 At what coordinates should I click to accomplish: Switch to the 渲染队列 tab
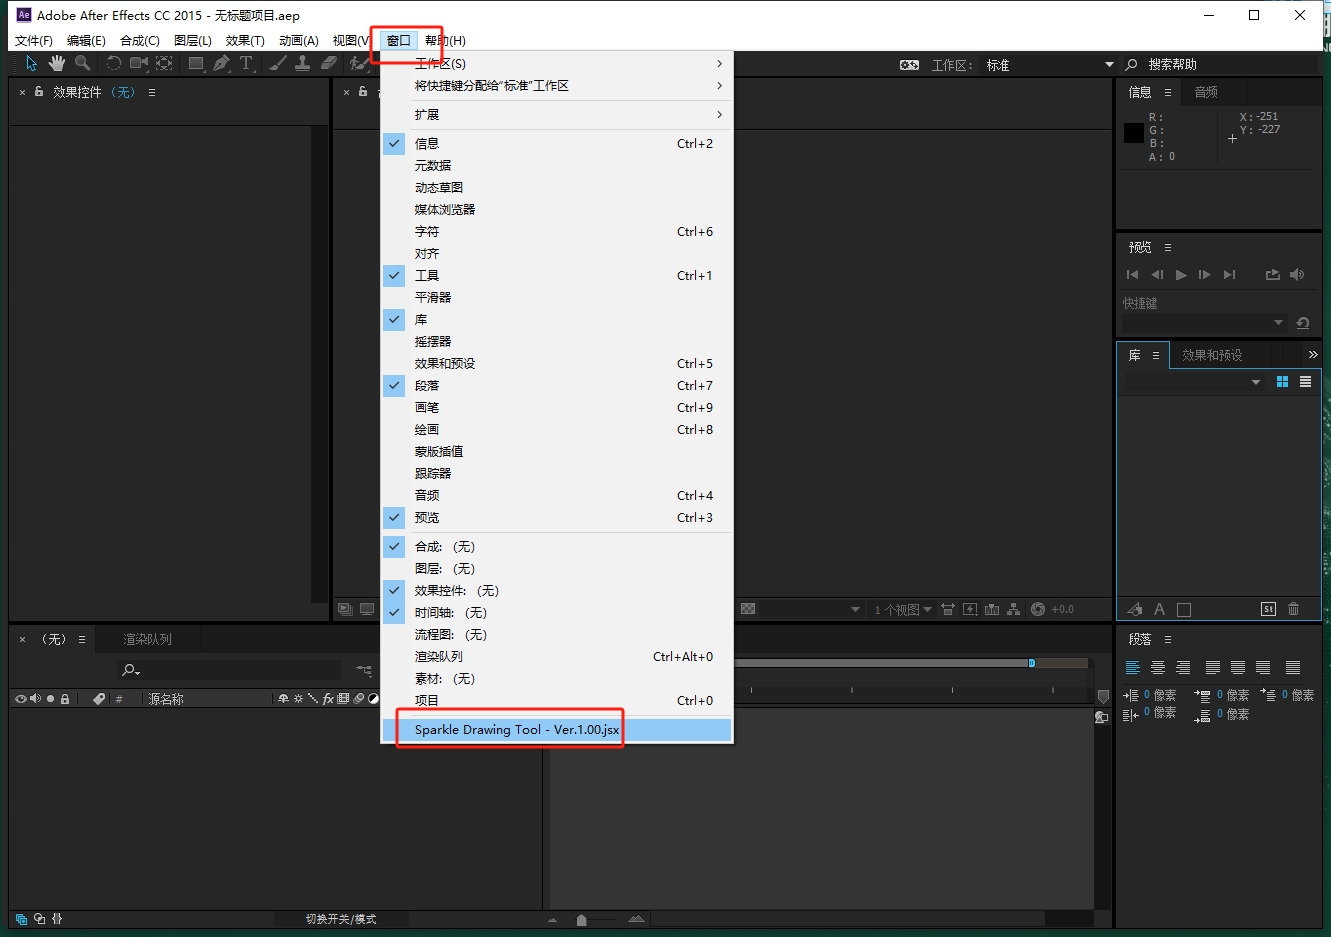click(147, 639)
